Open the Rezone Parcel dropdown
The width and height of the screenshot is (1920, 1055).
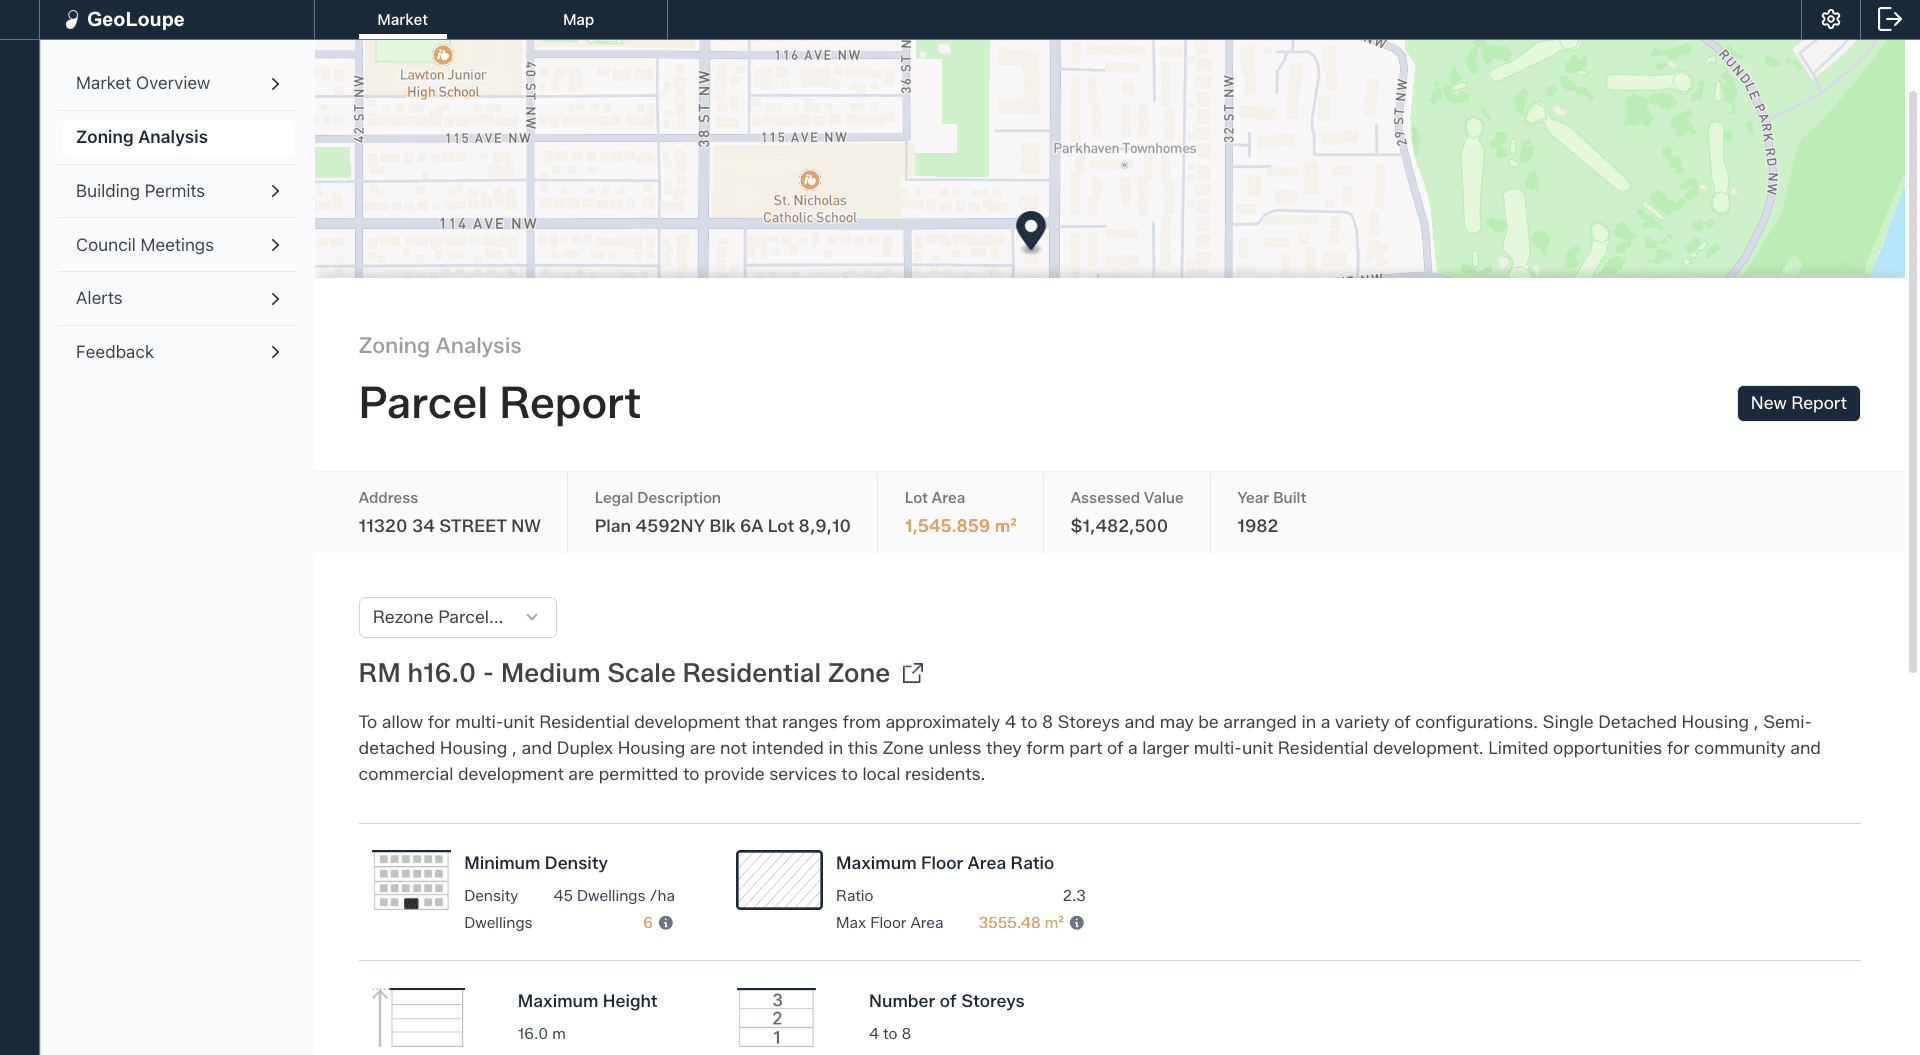tap(456, 617)
